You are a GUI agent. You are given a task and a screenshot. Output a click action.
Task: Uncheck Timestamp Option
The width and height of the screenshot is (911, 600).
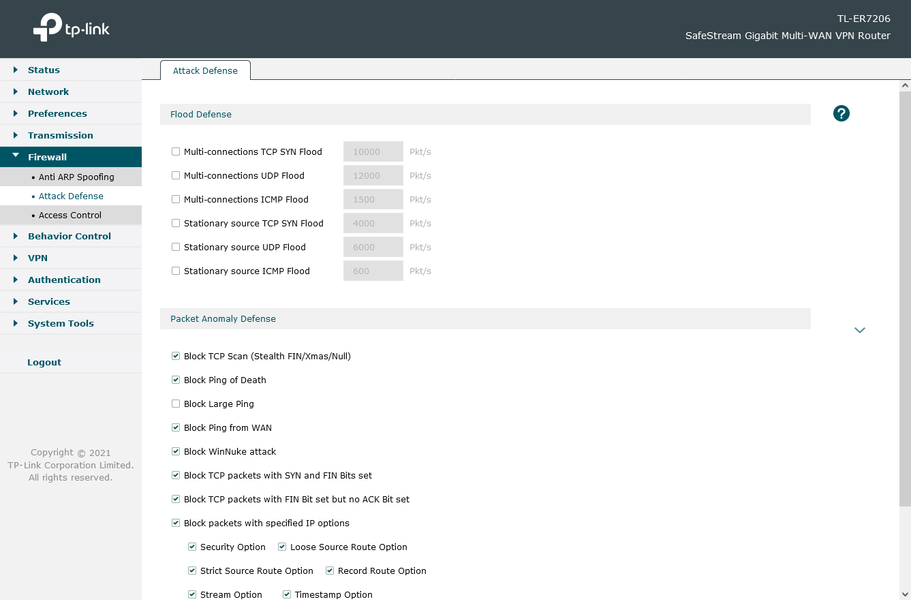point(286,594)
